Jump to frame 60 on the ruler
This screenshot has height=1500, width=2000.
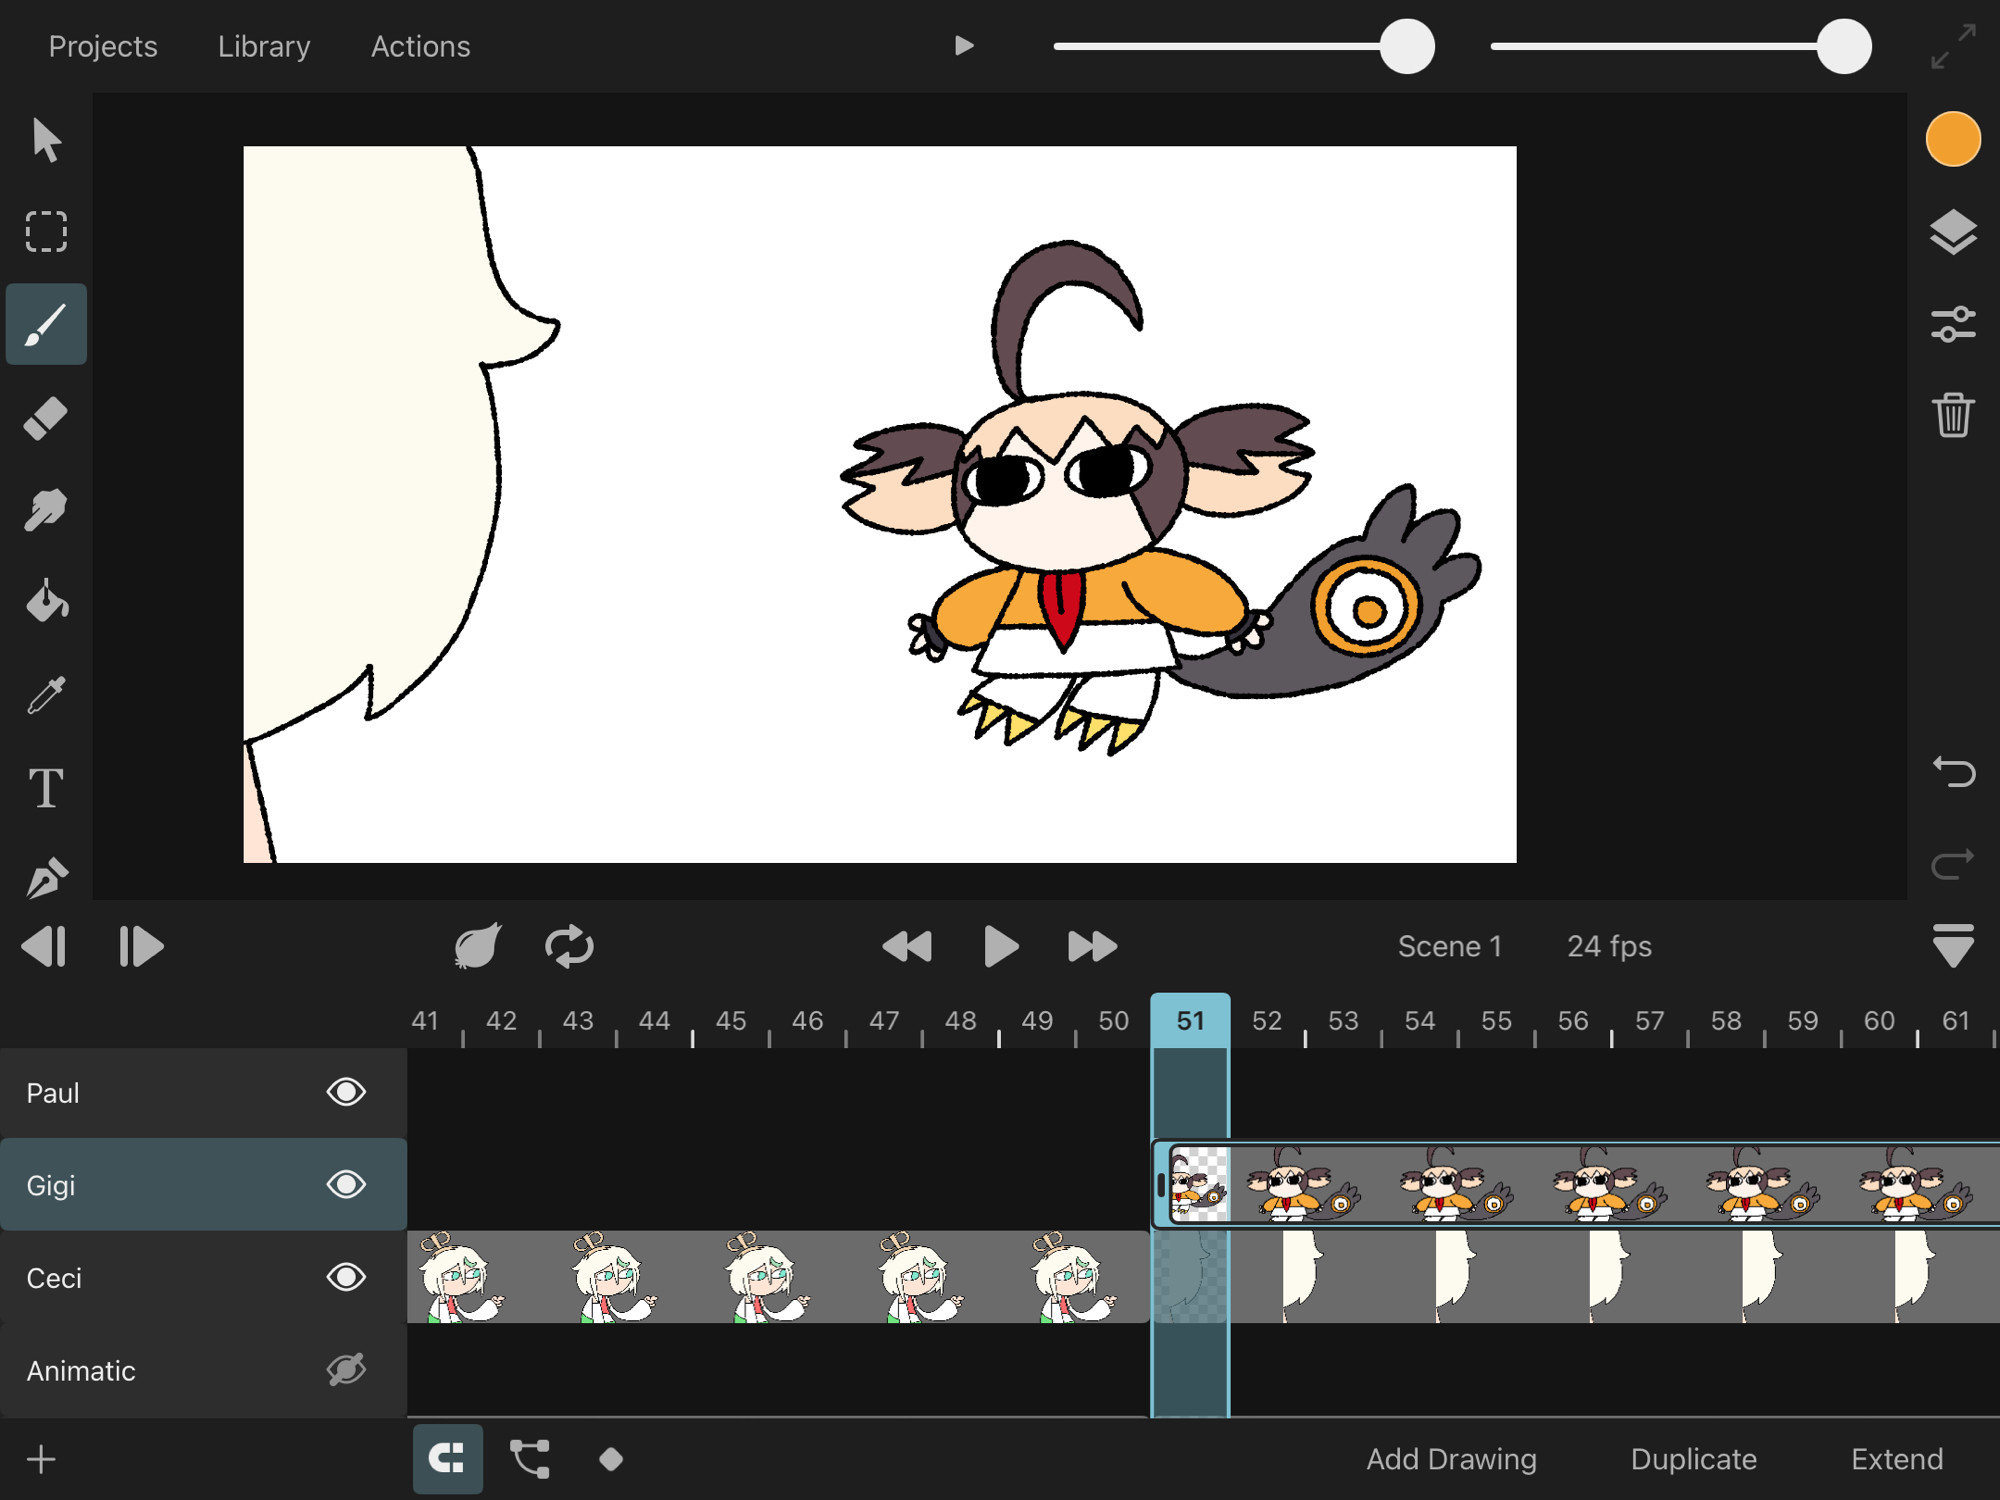1879,1020
